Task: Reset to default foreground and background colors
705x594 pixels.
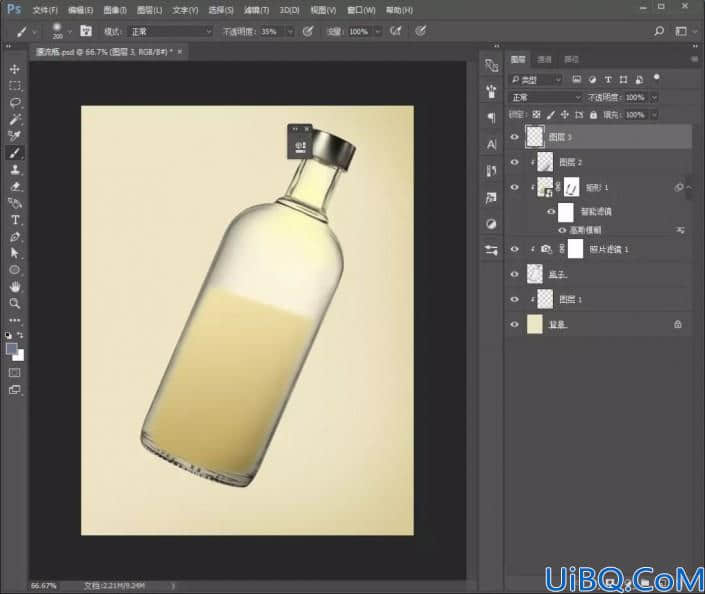Action: 9,335
